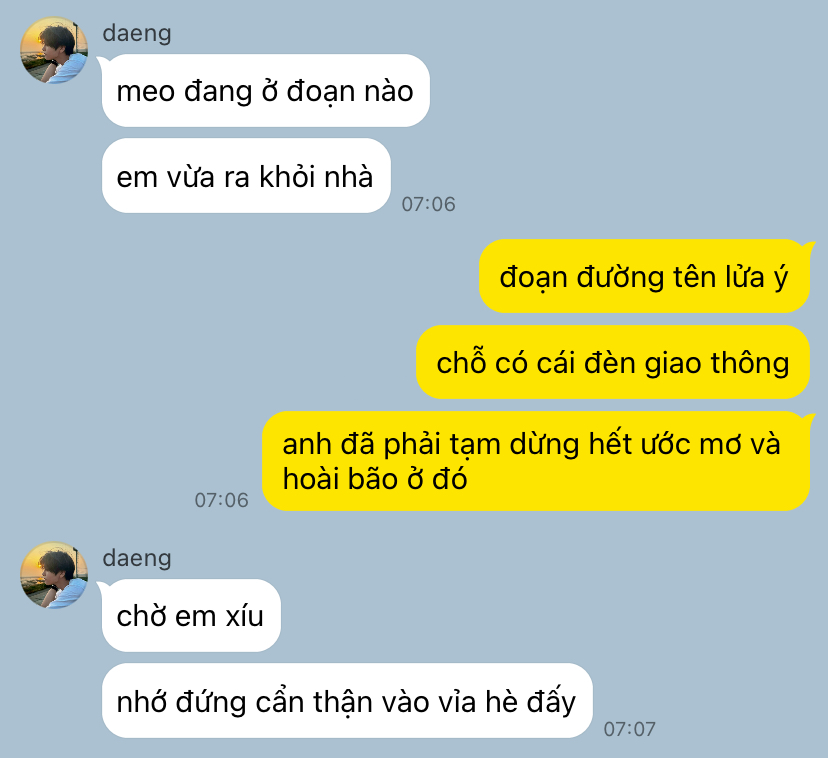Click the 07:07 timestamp at the bottom
Image resolution: width=828 pixels, height=758 pixels.
(x=629, y=729)
